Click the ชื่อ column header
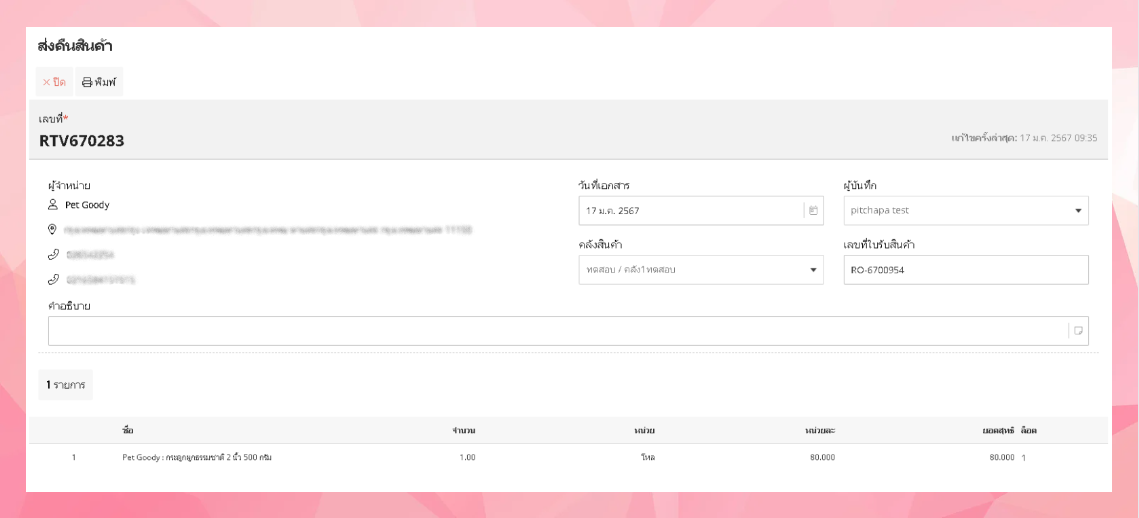 point(128,430)
